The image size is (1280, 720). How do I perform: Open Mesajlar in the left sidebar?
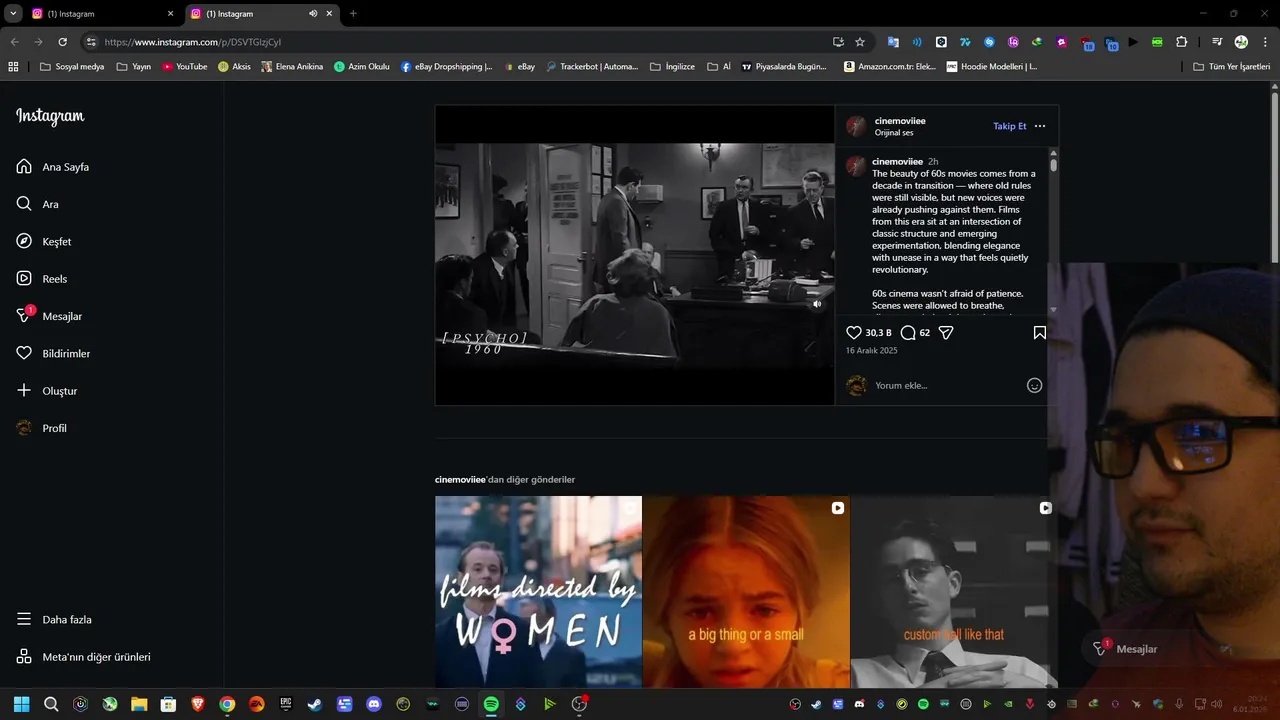pyautogui.click(x=49, y=316)
